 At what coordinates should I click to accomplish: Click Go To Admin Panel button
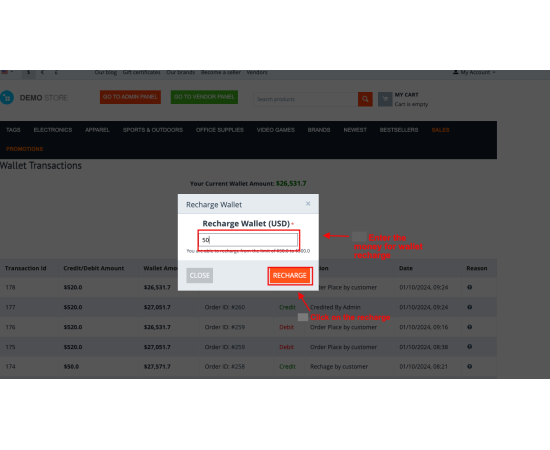[130, 97]
